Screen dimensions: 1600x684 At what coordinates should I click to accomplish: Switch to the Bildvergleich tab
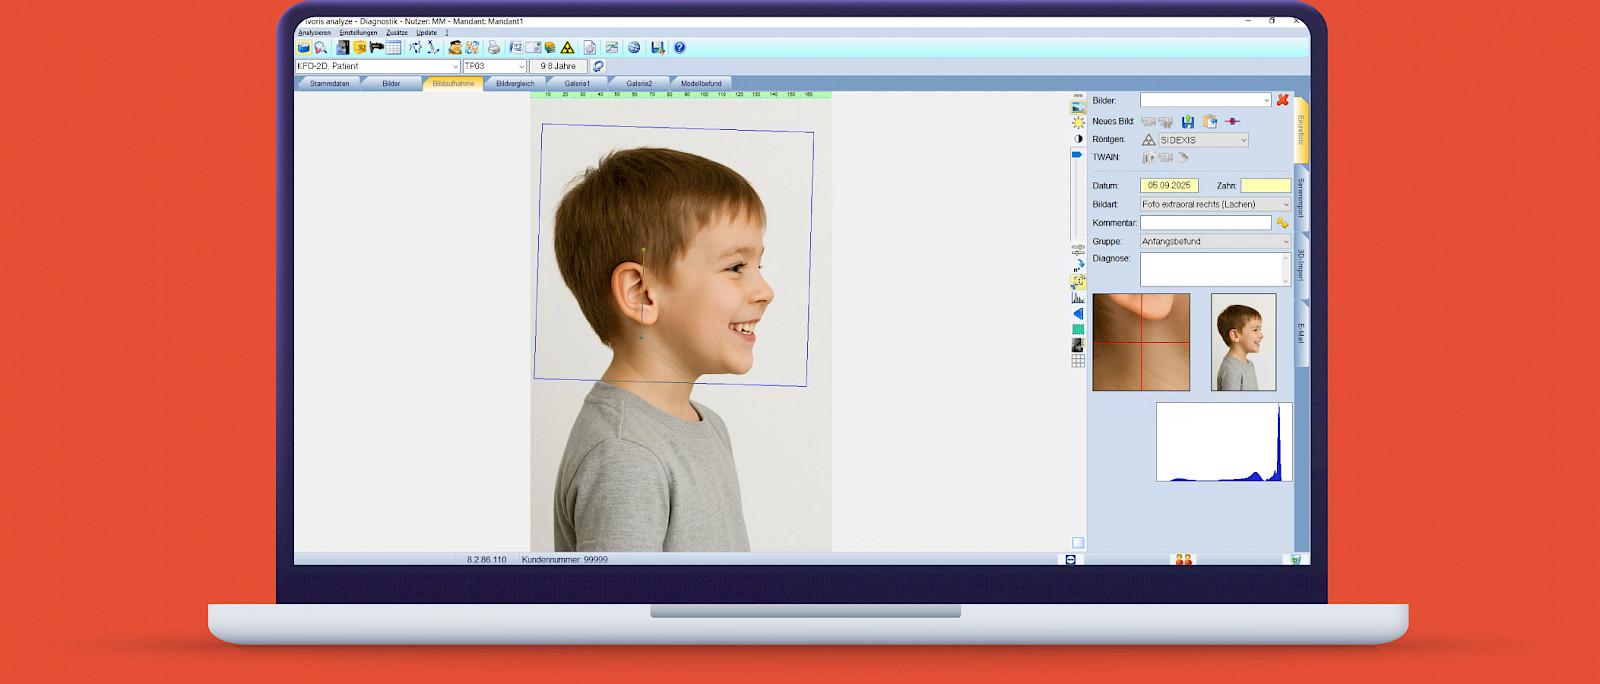point(515,84)
